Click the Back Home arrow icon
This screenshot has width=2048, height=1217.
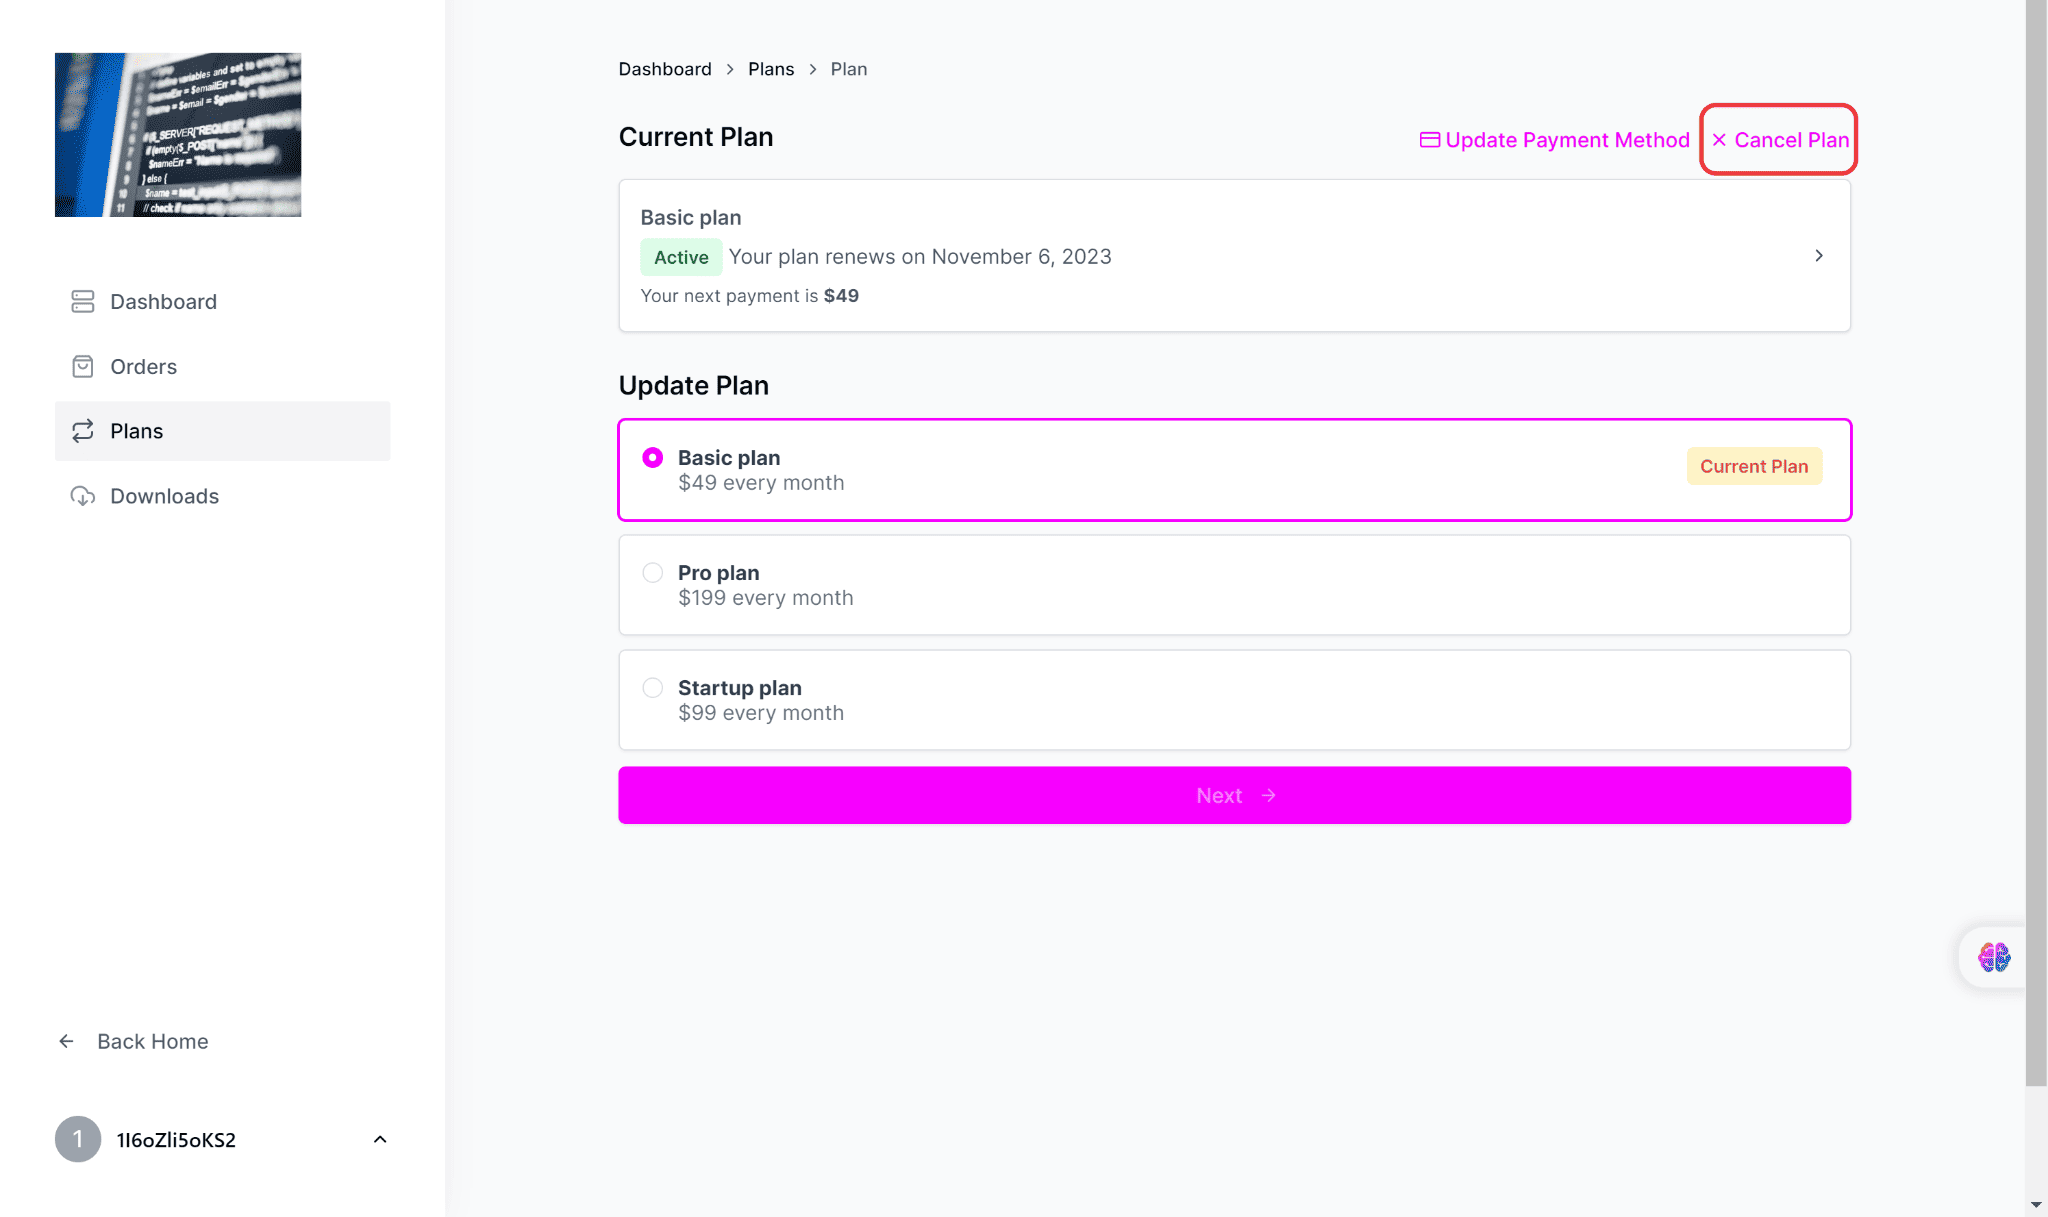tap(67, 1041)
